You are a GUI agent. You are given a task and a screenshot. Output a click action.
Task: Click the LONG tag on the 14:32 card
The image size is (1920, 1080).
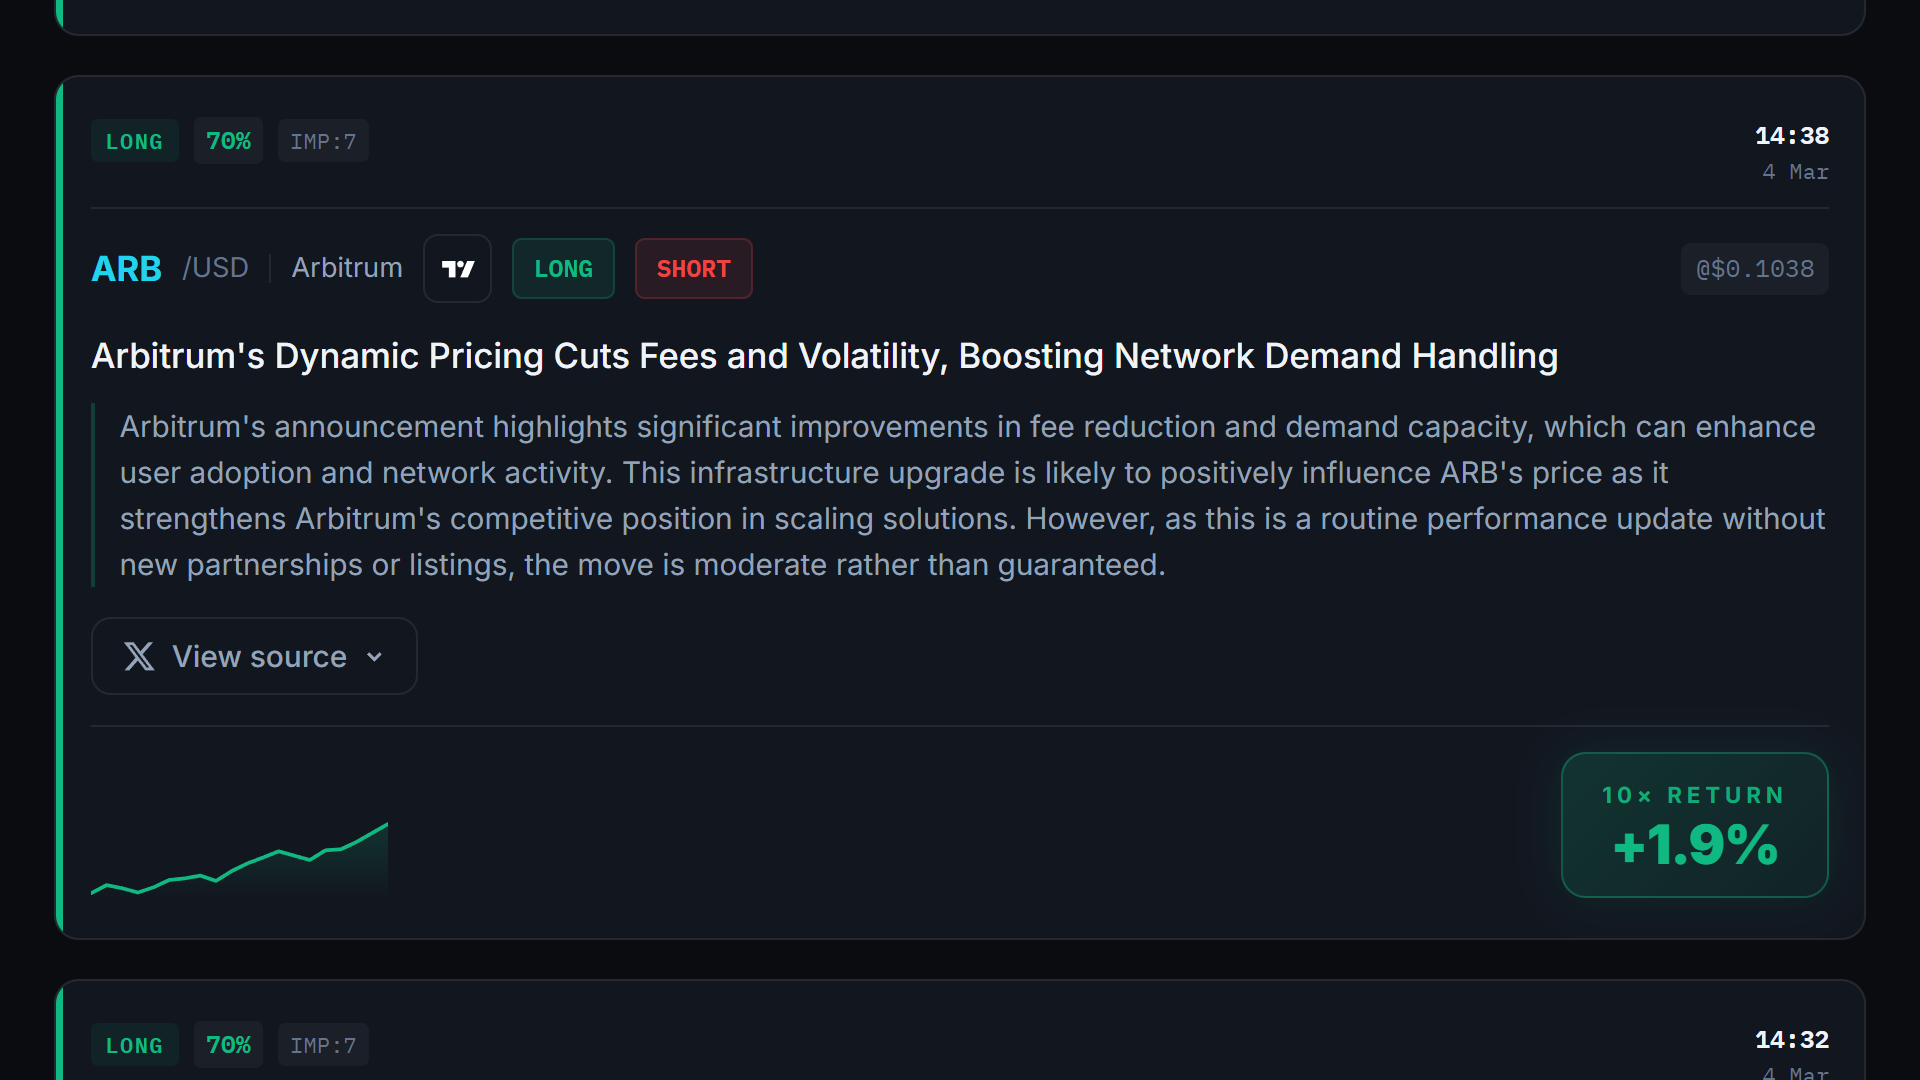[134, 1045]
